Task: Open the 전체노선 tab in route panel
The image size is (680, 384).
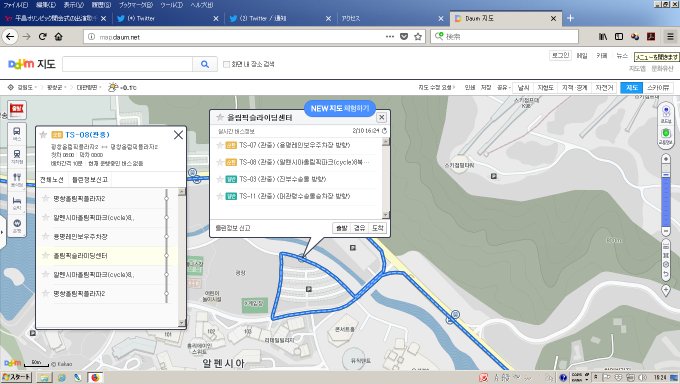Action: [x=52, y=180]
